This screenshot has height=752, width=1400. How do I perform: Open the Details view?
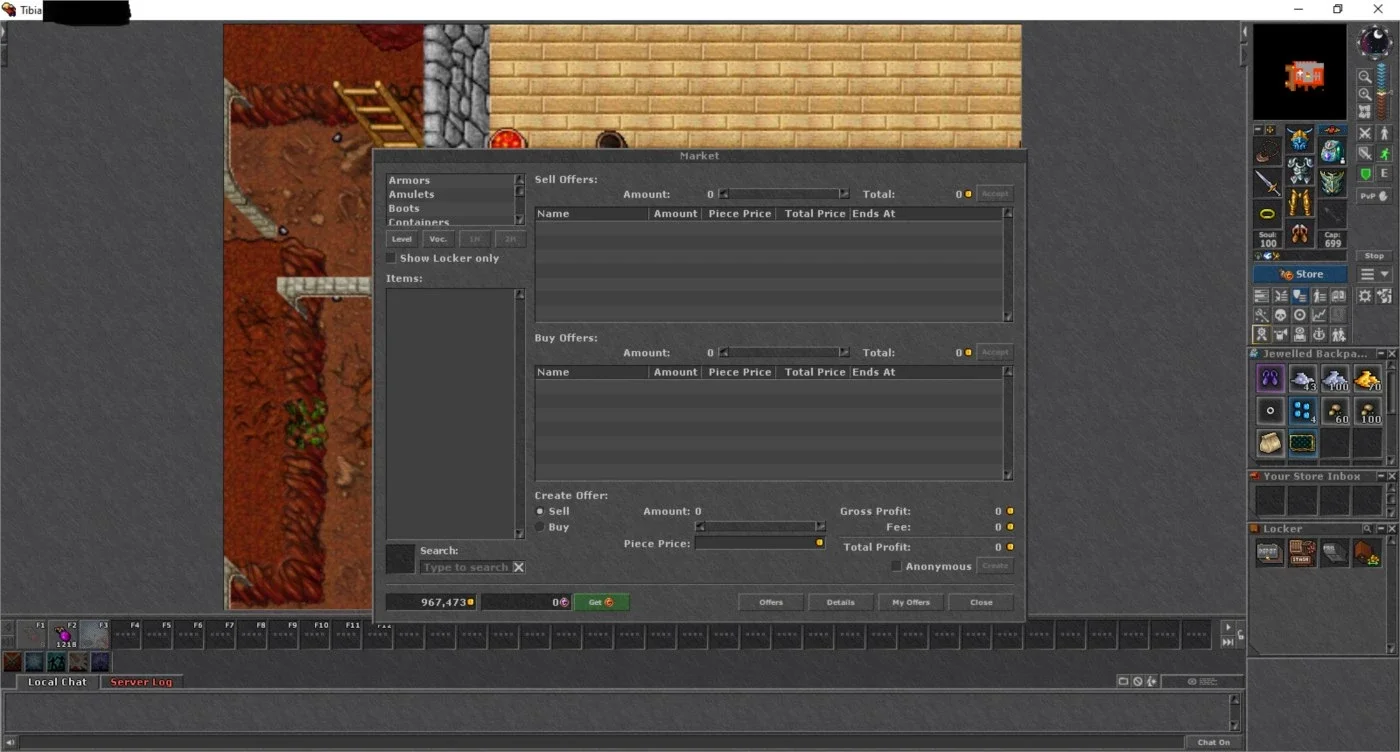point(841,602)
